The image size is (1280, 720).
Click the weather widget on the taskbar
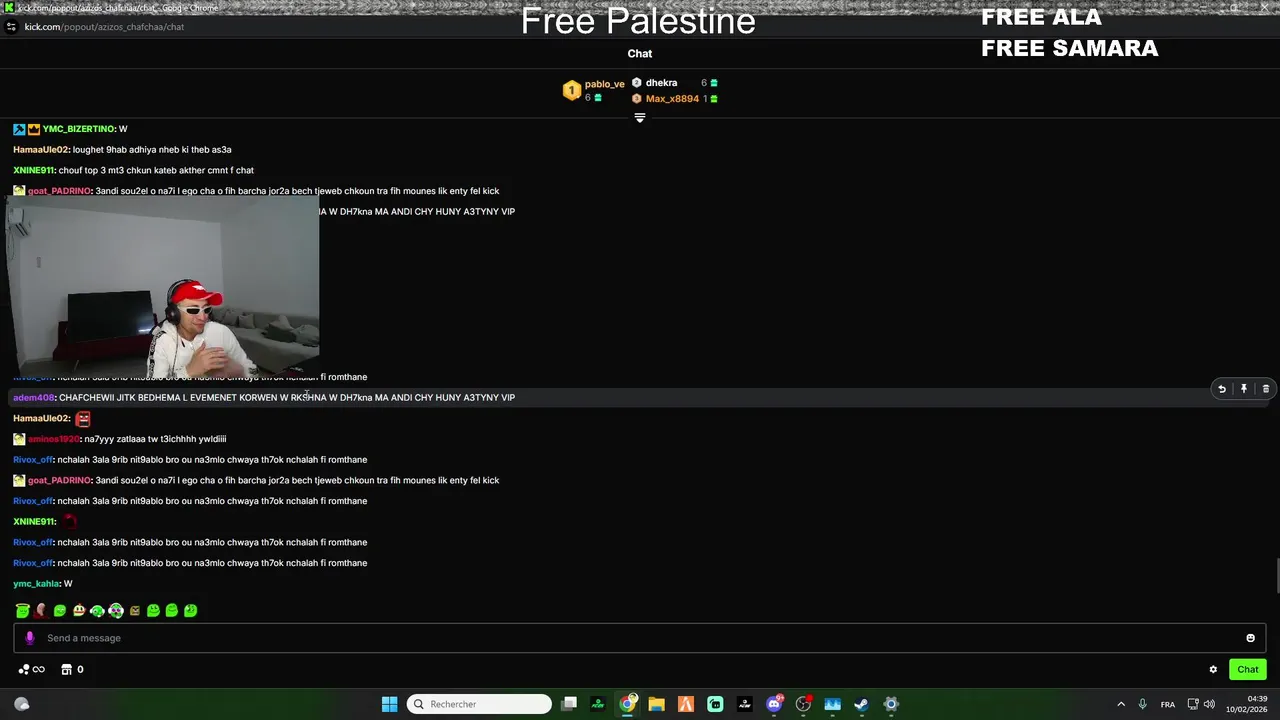pos(22,704)
